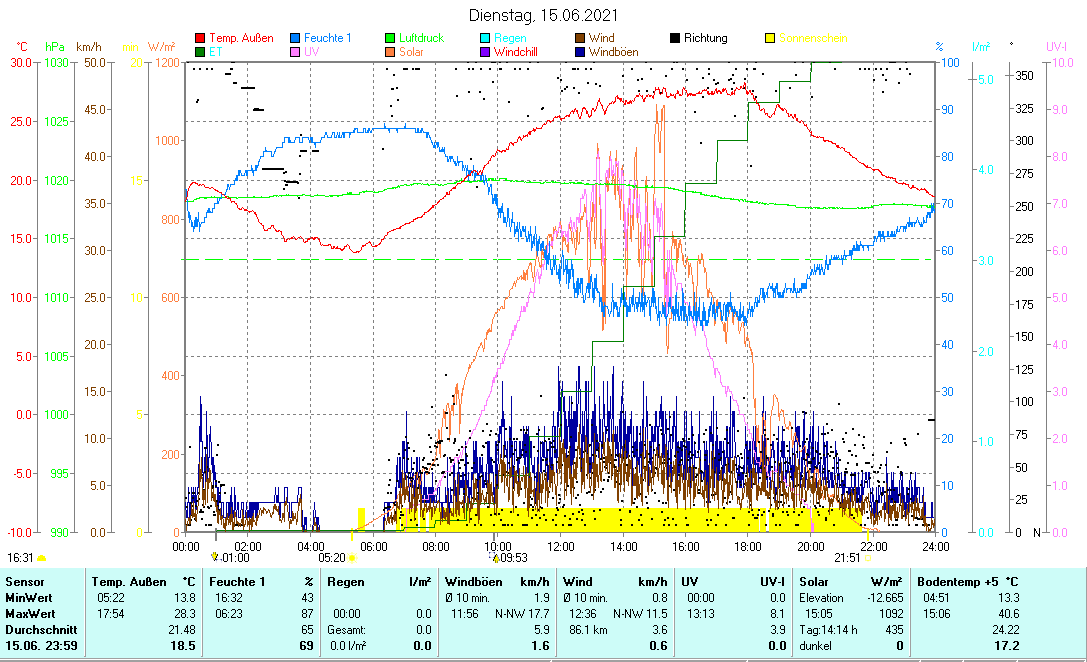
Task: Click the hPa axis unit label
Action: [x=55, y=47]
